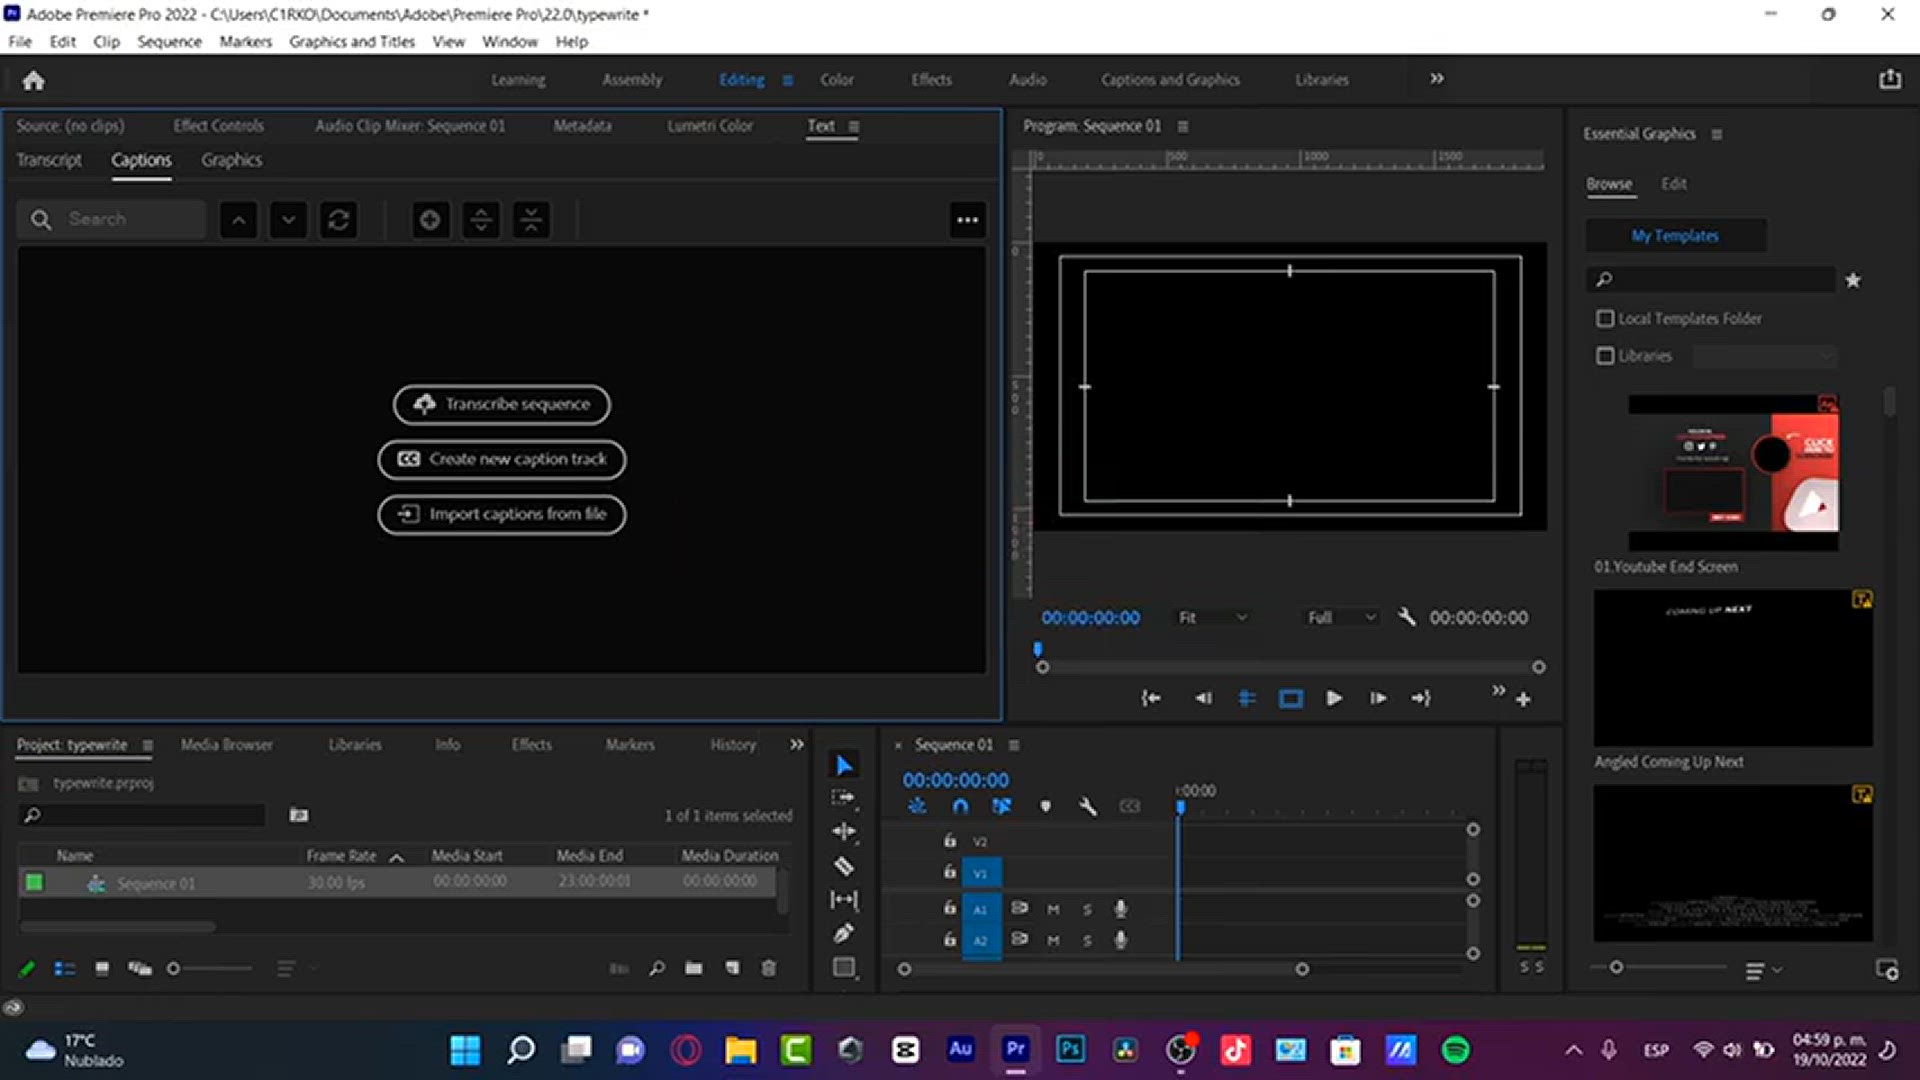This screenshot has height=1080, width=1920.
Task: Click the Program monitor wrench settings icon
Action: click(x=1406, y=617)
